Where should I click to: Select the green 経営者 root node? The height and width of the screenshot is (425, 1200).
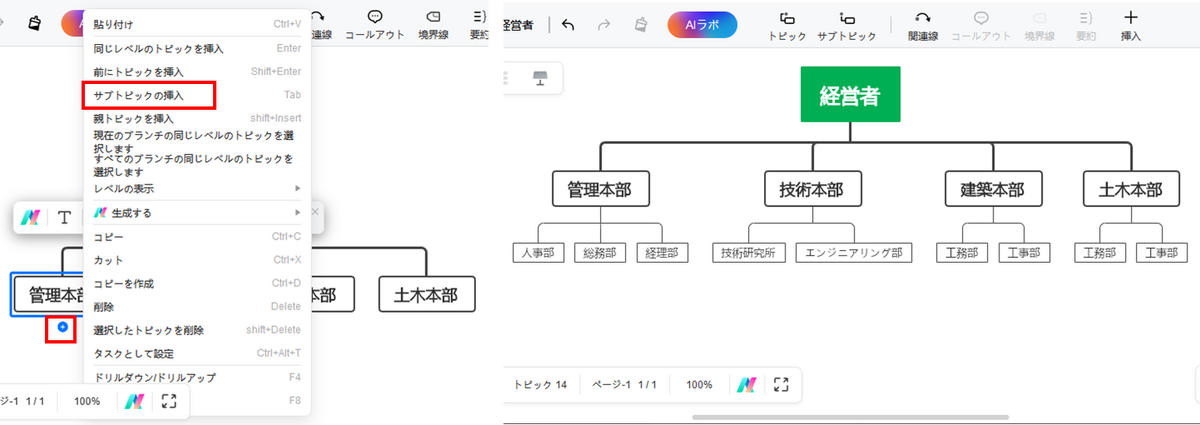tap(850, 94)
